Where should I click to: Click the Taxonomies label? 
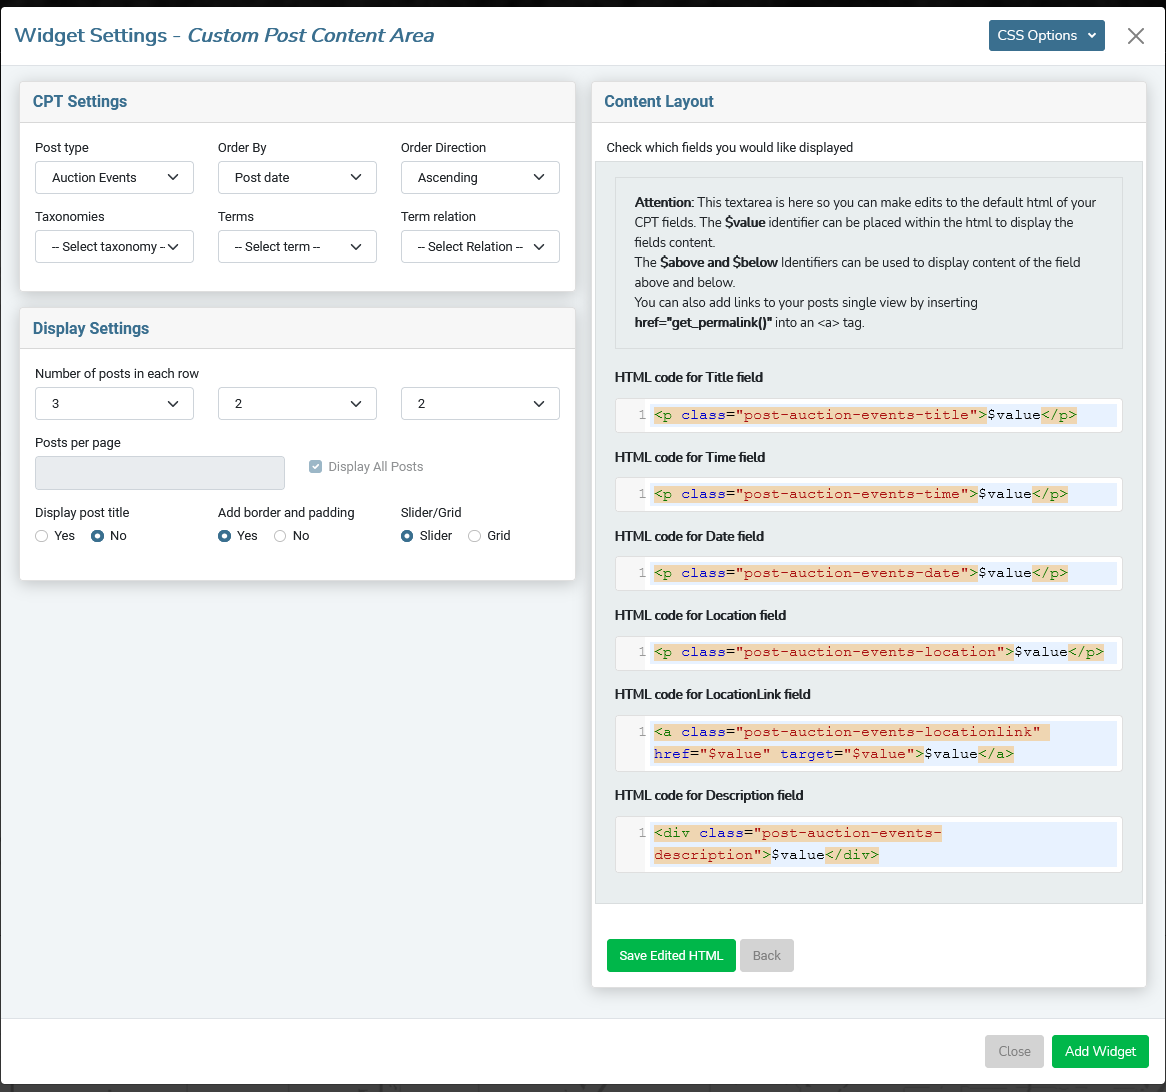pyautogui.click(x=70, y=217)
